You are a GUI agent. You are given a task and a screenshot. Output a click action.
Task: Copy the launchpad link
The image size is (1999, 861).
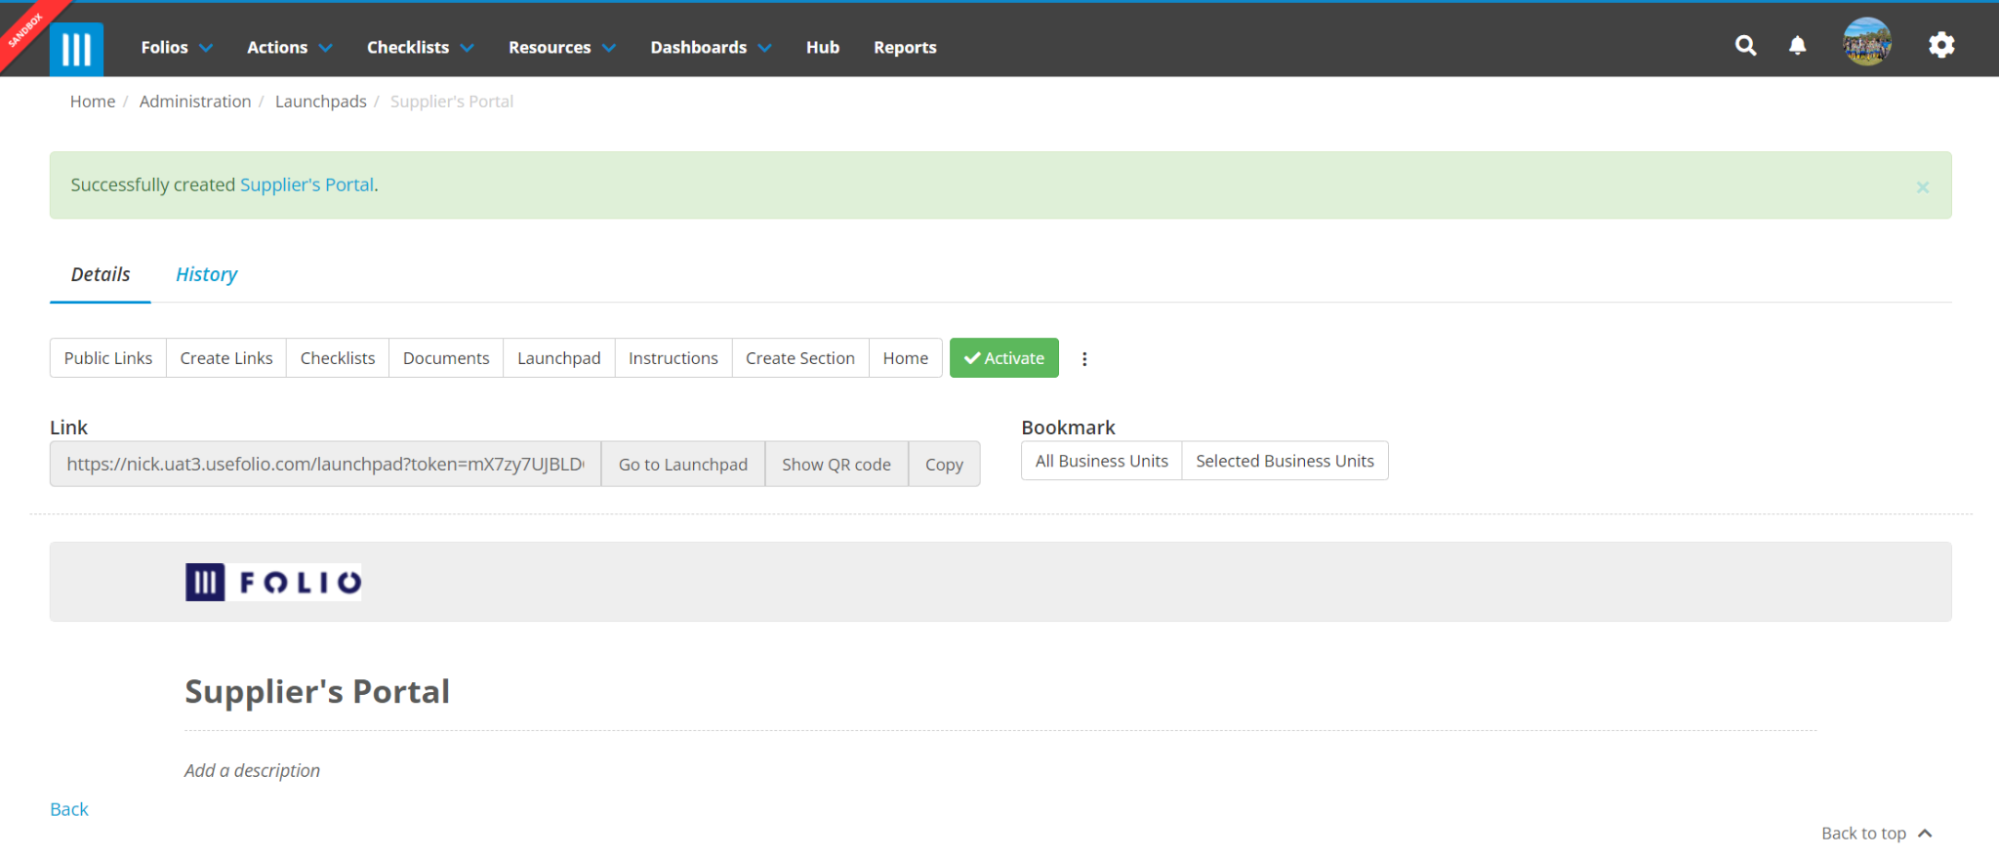click(944, 464)
